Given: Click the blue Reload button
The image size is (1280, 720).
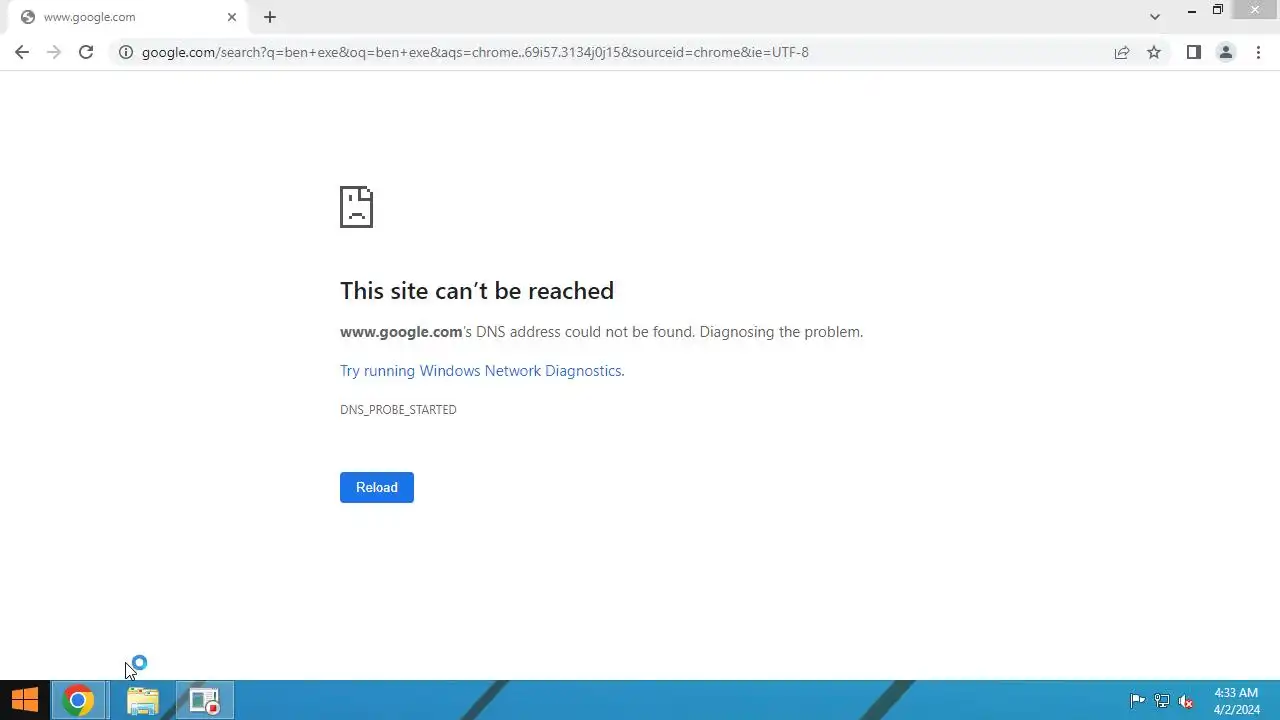Looking at the screenshot, I should (377, 487).
